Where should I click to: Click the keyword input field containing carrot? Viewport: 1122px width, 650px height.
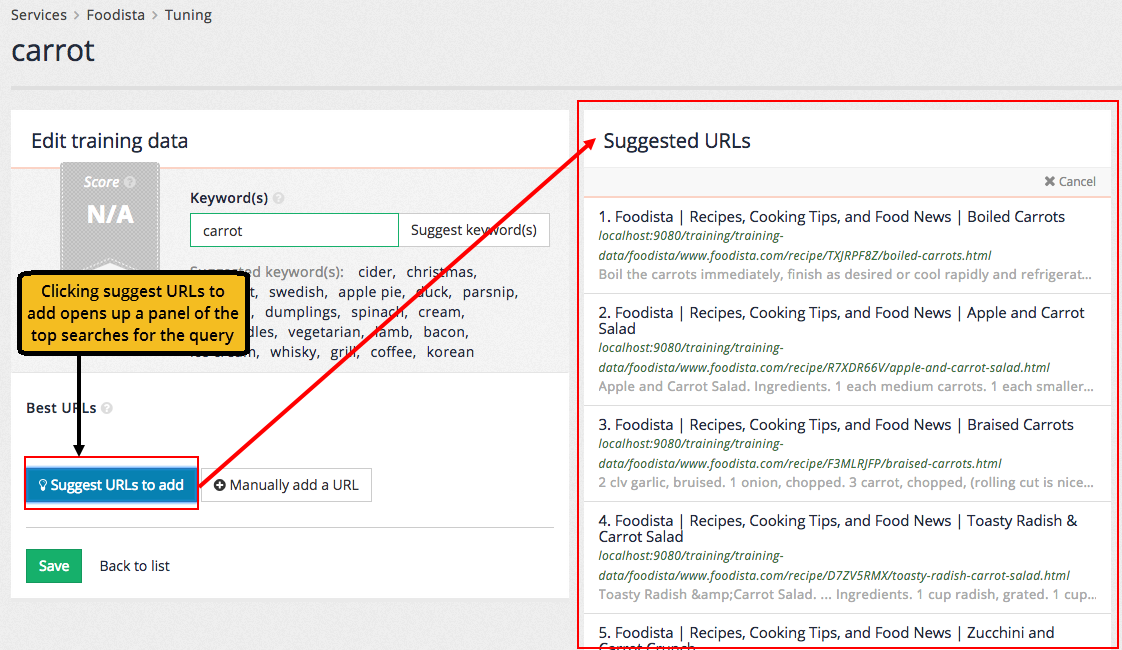point(294,230)
